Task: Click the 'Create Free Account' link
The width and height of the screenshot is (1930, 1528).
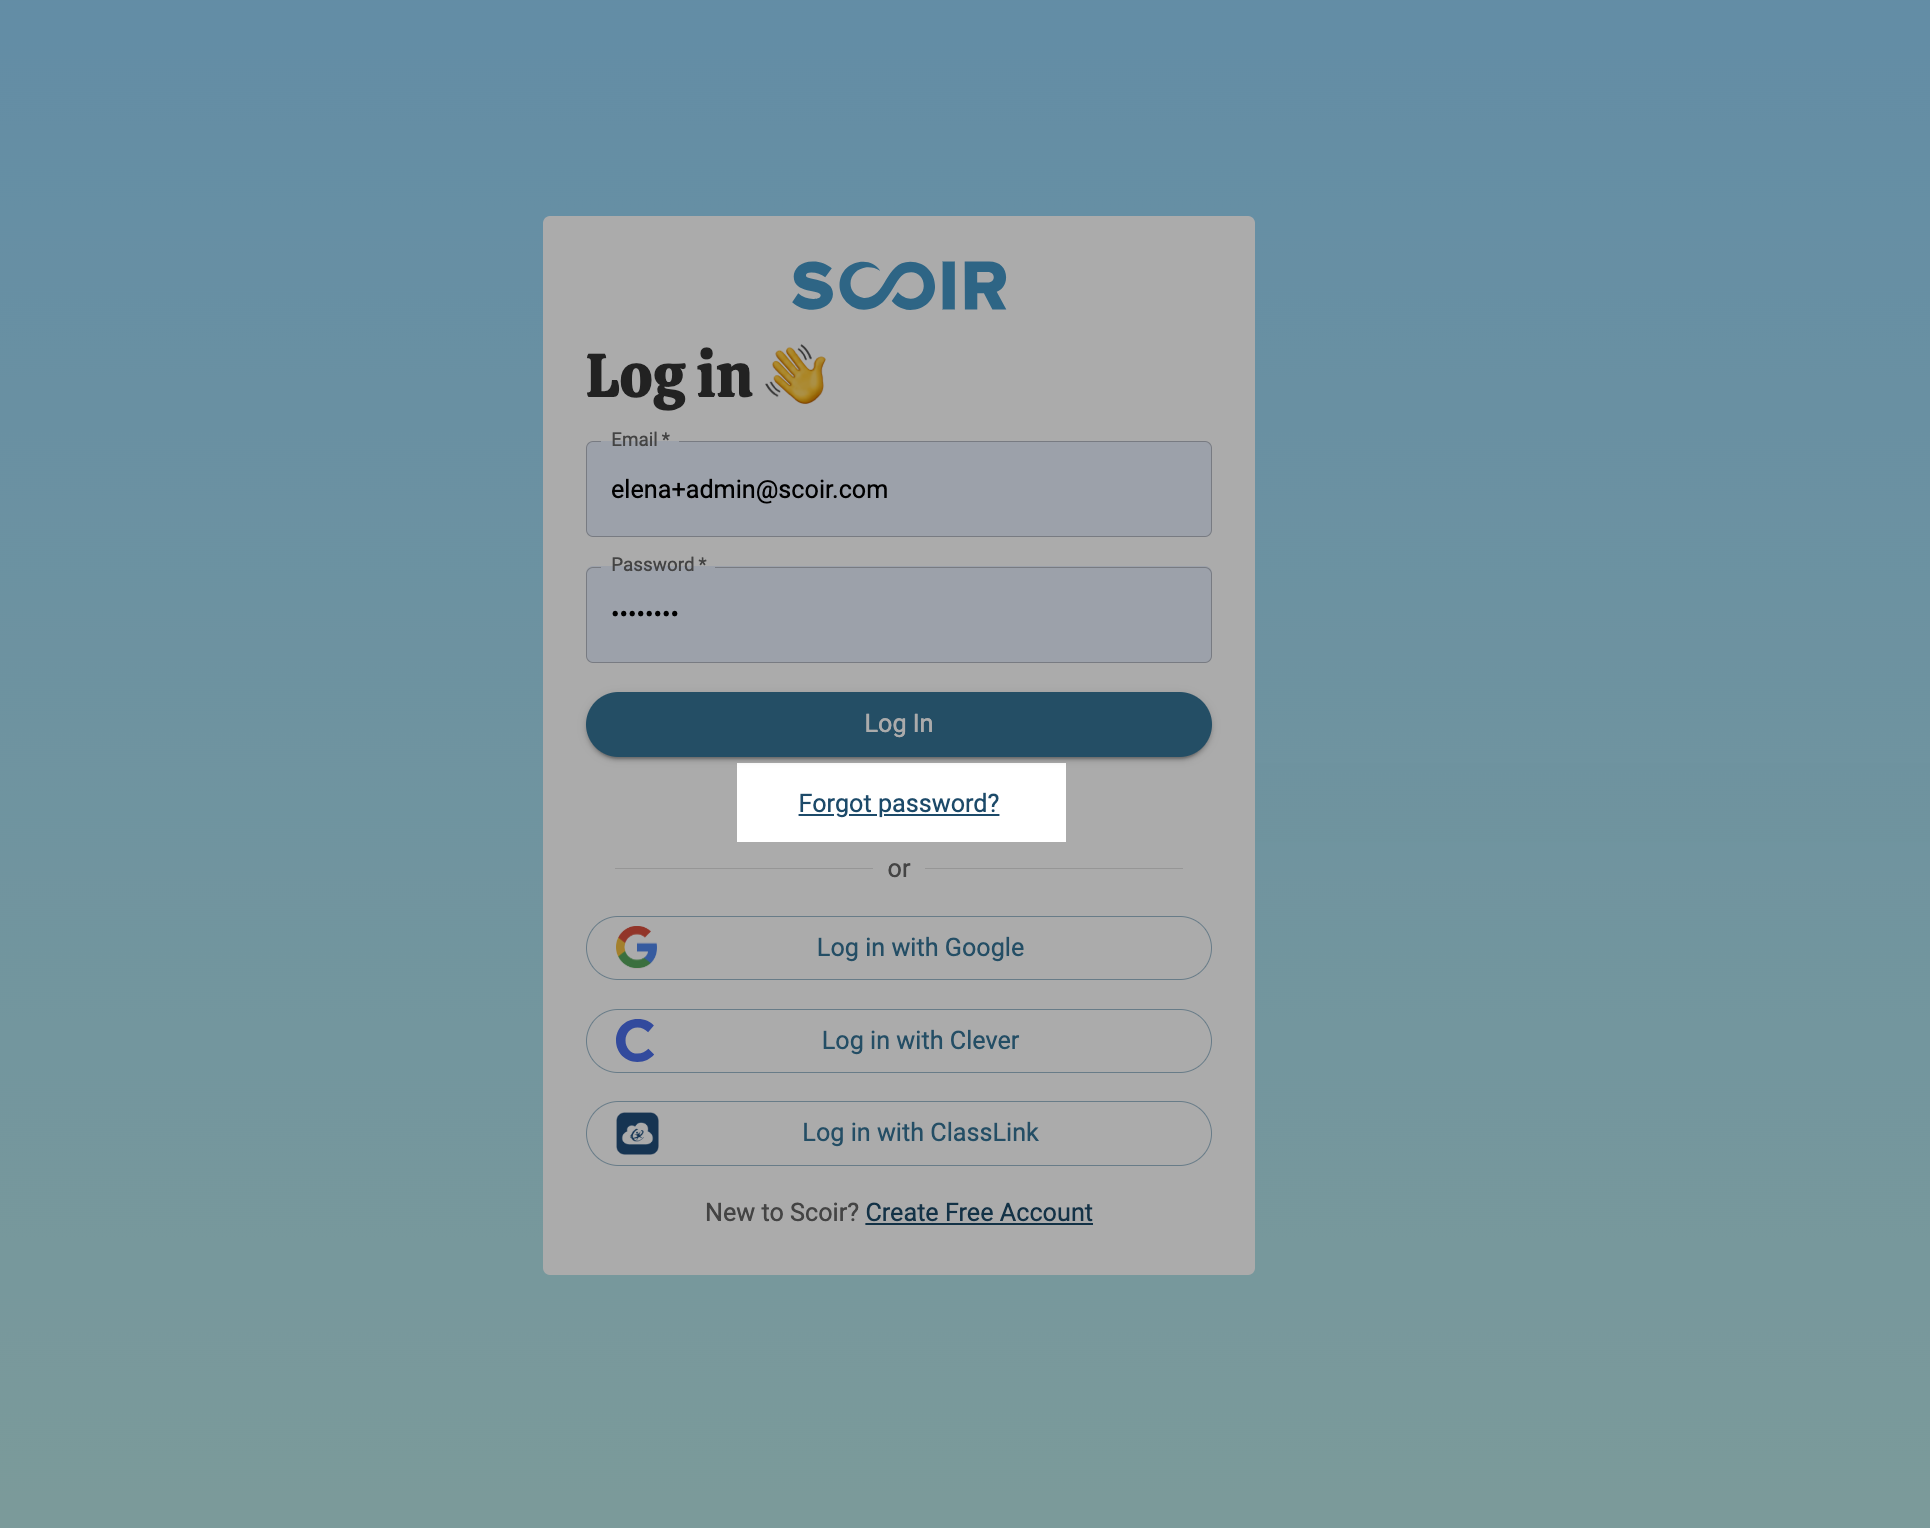Action: (x=979, y=1211)
